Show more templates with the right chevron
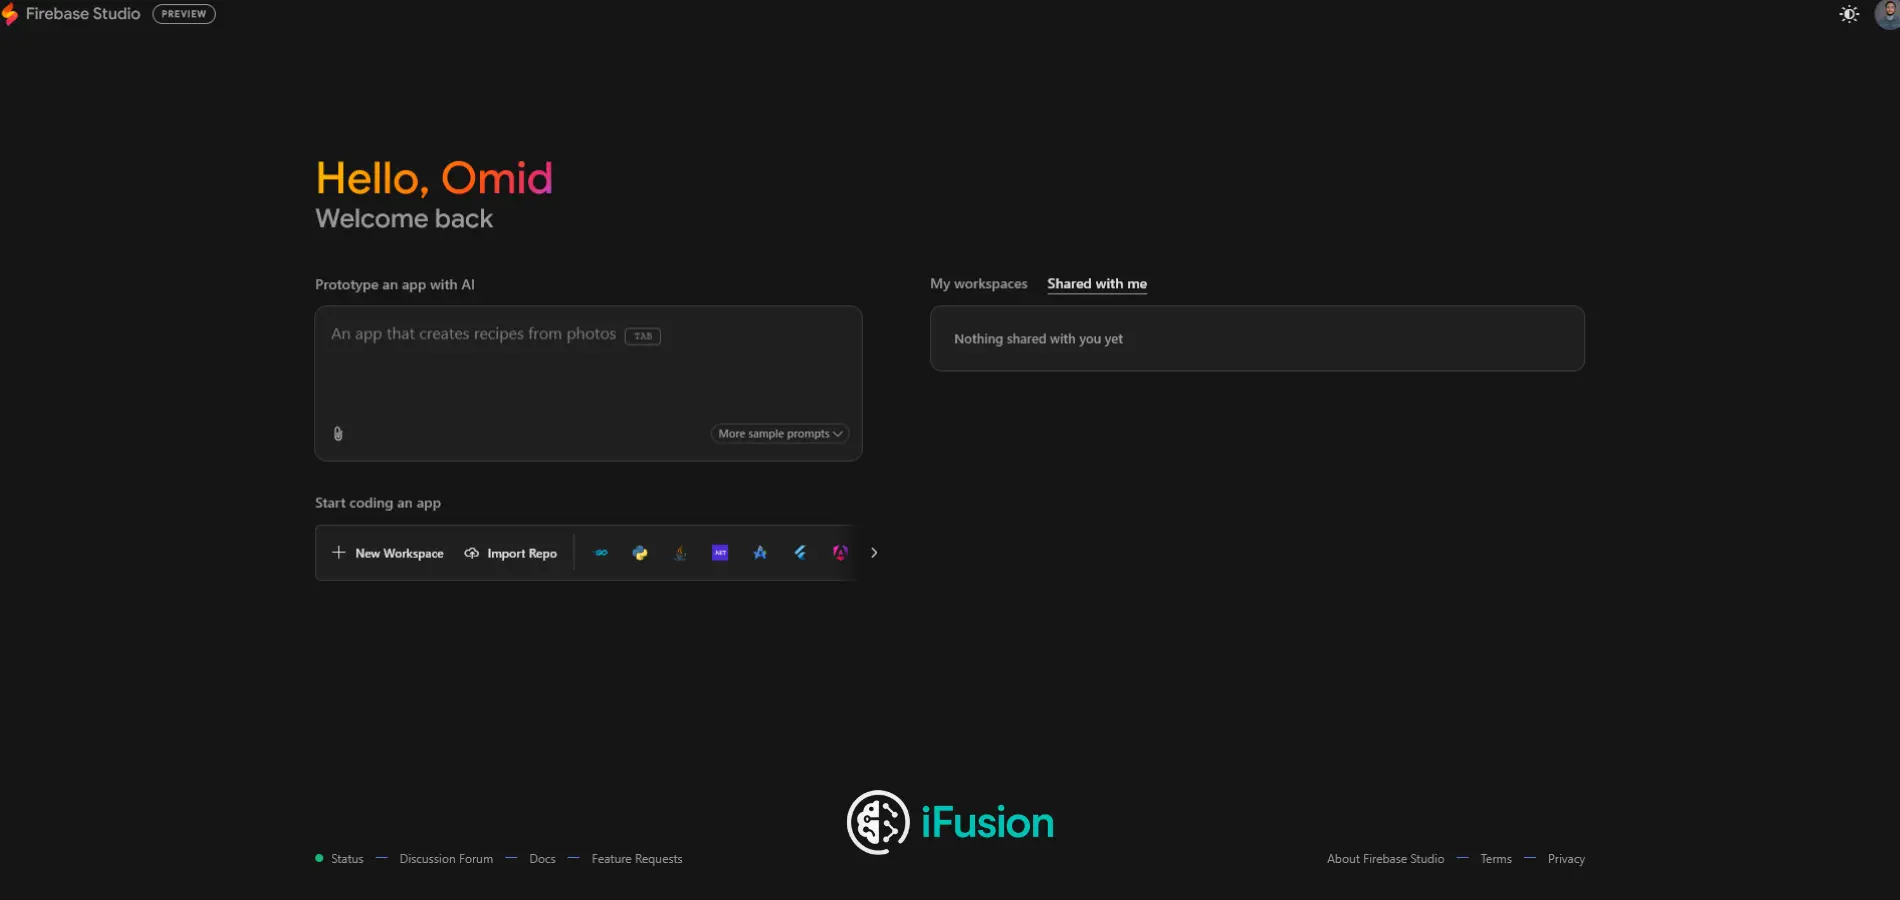The height and width of the screenshot is (900, 1900). coord(874,553)
